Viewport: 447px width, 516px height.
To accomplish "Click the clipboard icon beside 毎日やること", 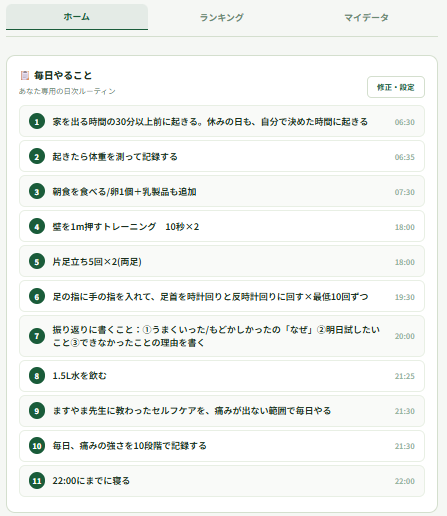I will [x=25, y=75].
